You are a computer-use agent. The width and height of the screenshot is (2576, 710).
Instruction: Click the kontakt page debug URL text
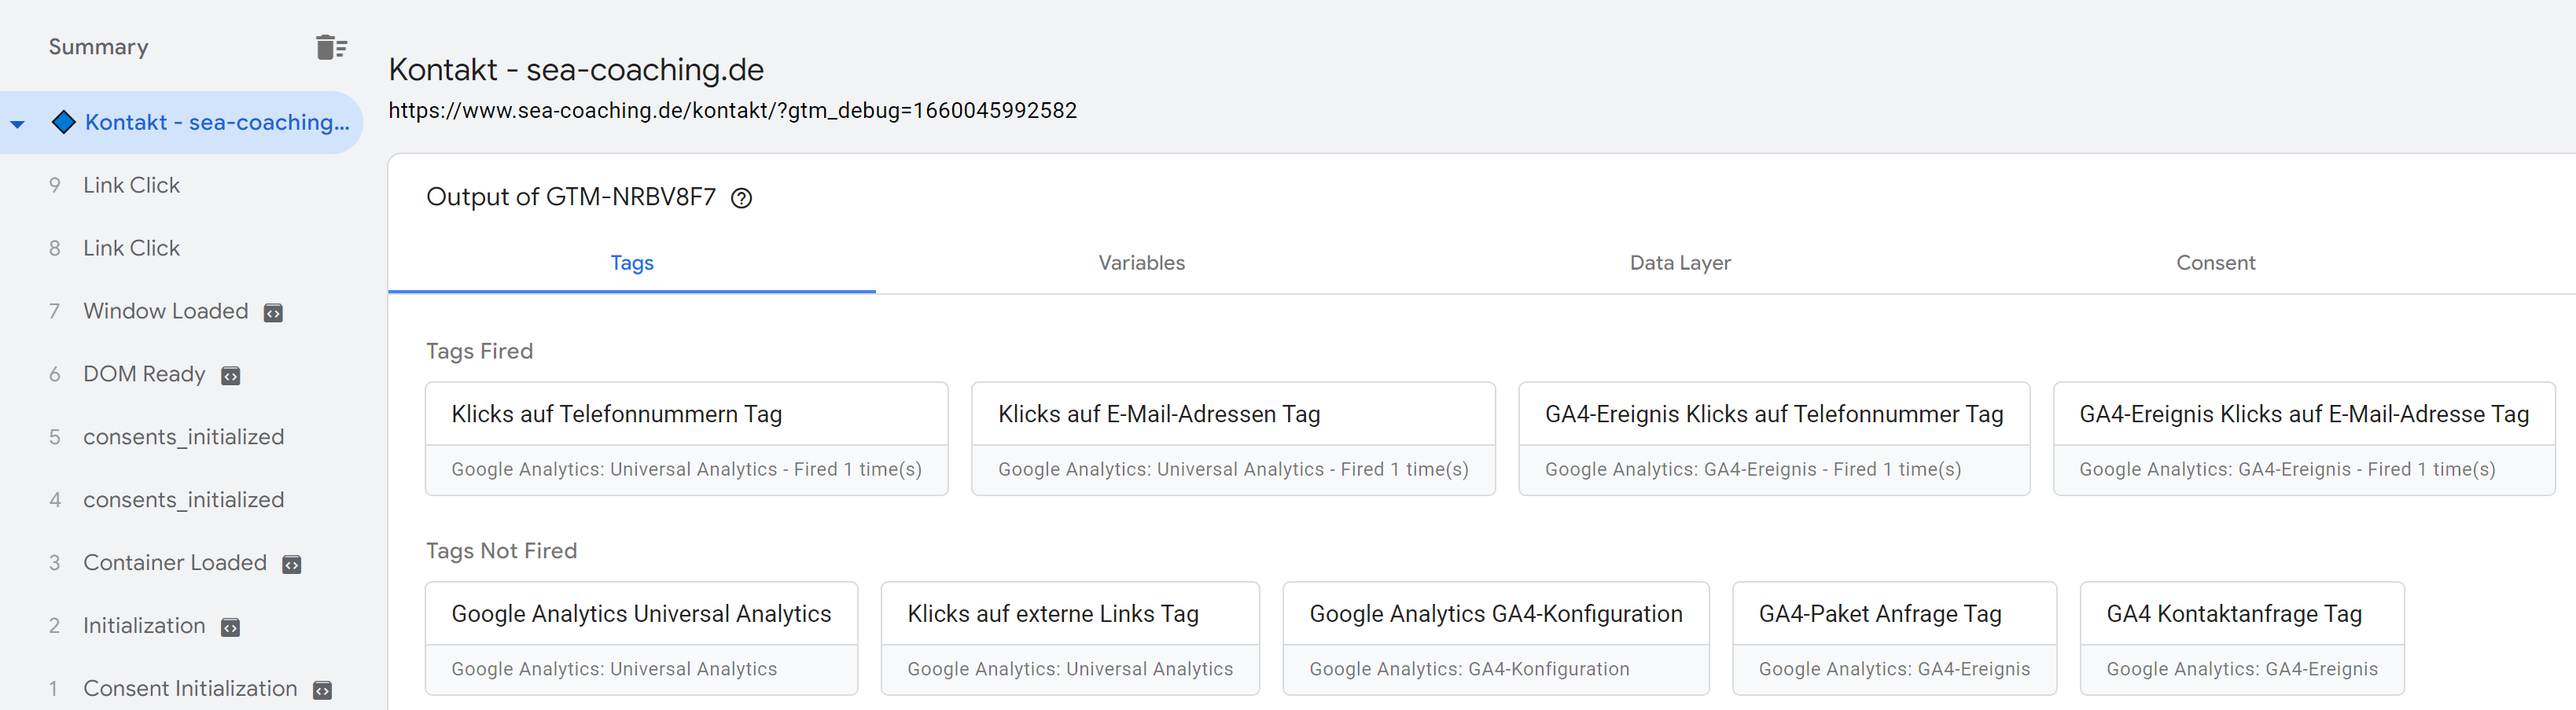[733, 111]
